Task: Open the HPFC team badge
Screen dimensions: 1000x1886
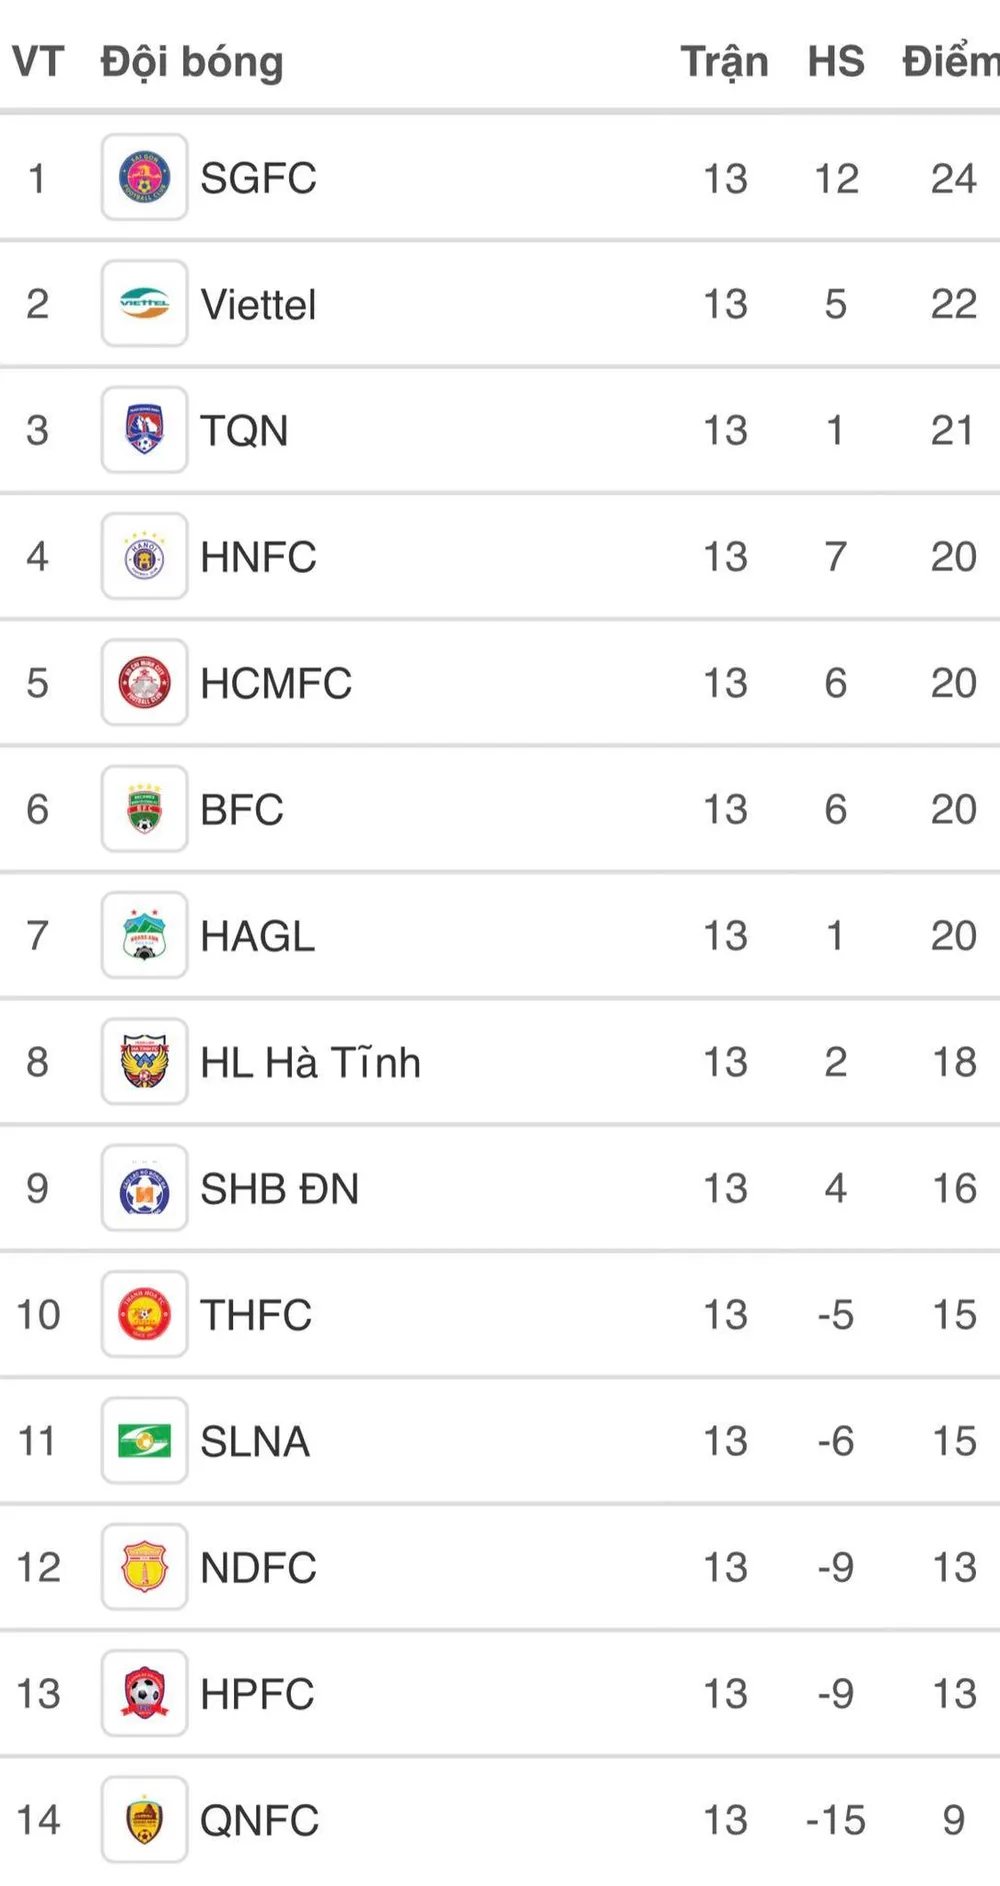Action: 144,1694
